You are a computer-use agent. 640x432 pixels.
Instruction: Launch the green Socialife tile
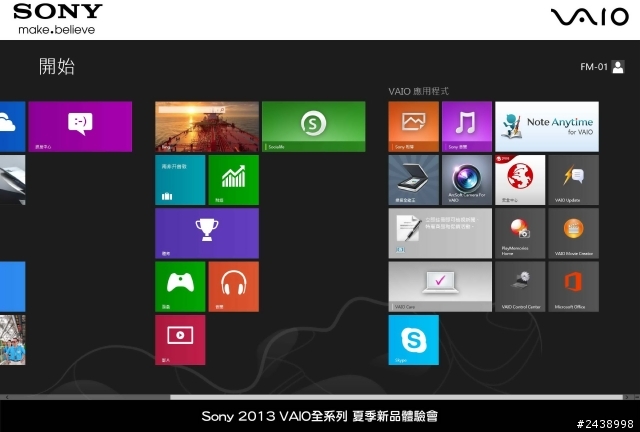313,127
